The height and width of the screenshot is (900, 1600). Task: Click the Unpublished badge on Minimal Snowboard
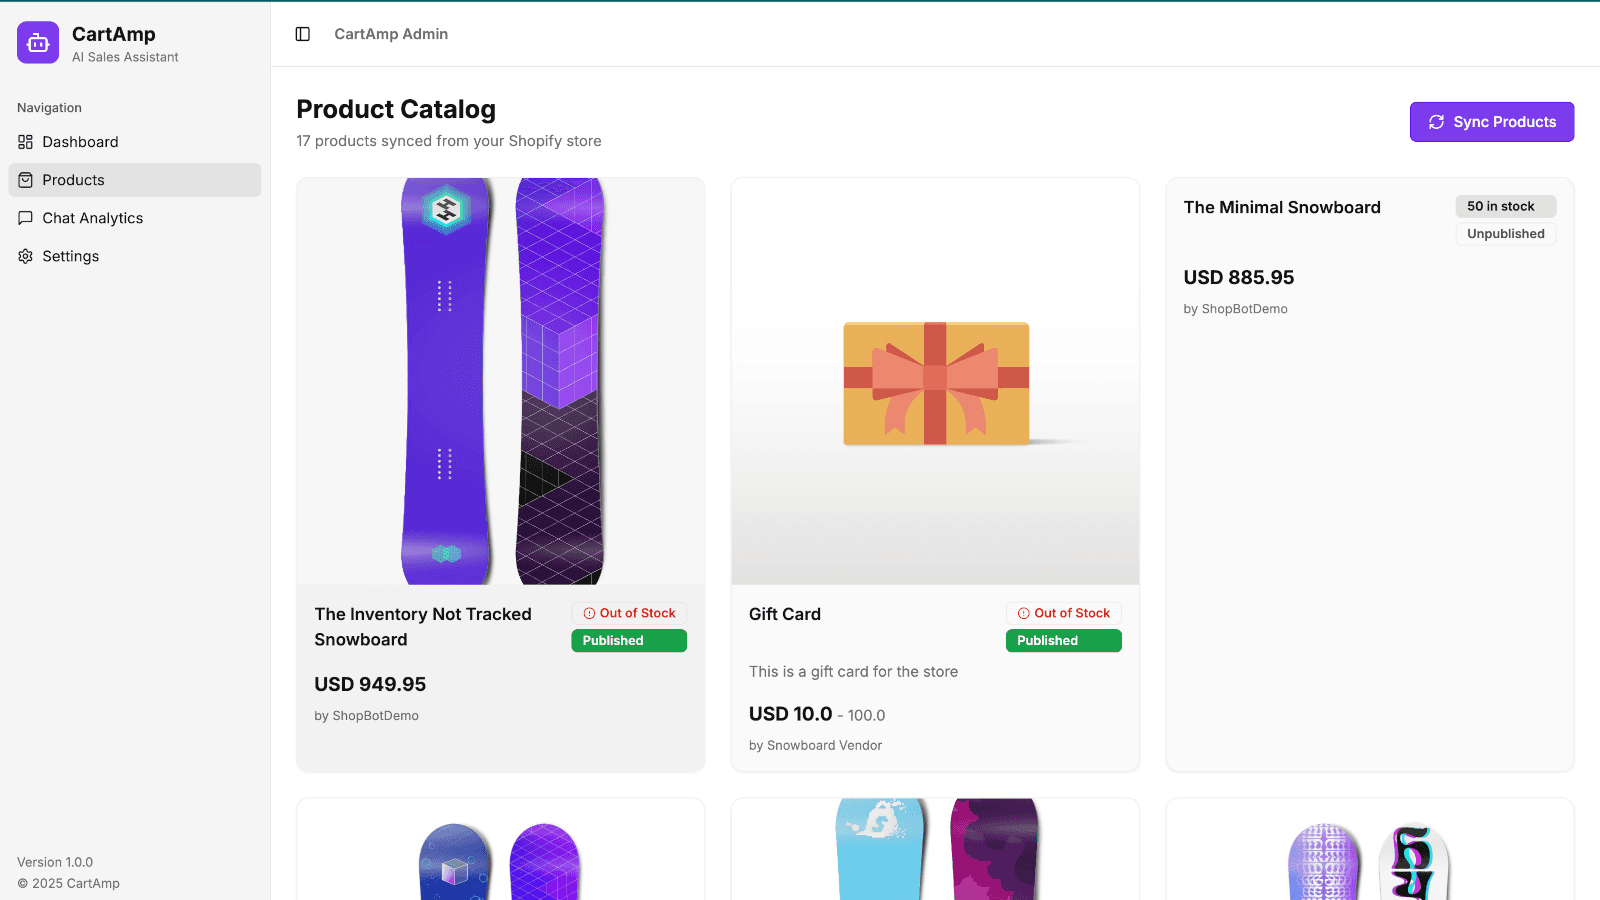click(x=1505, y=234)
